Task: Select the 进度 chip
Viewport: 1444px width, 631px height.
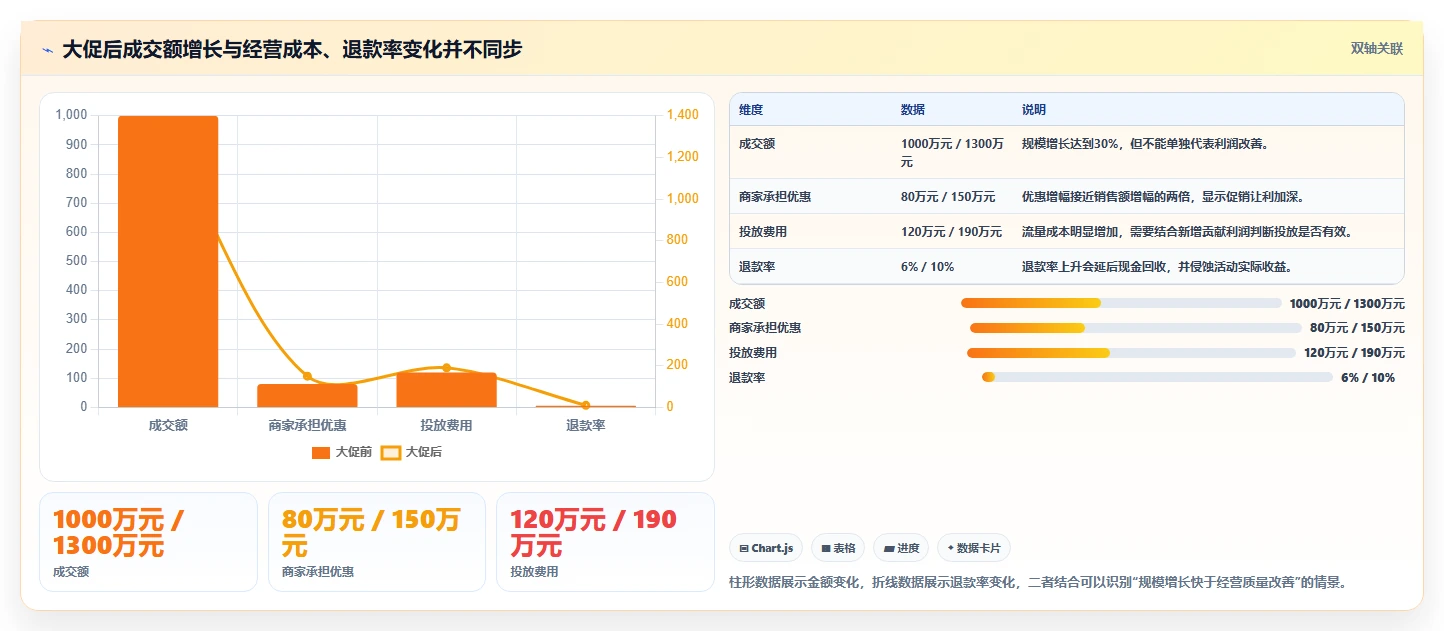Action: click(x=901, y=548)
